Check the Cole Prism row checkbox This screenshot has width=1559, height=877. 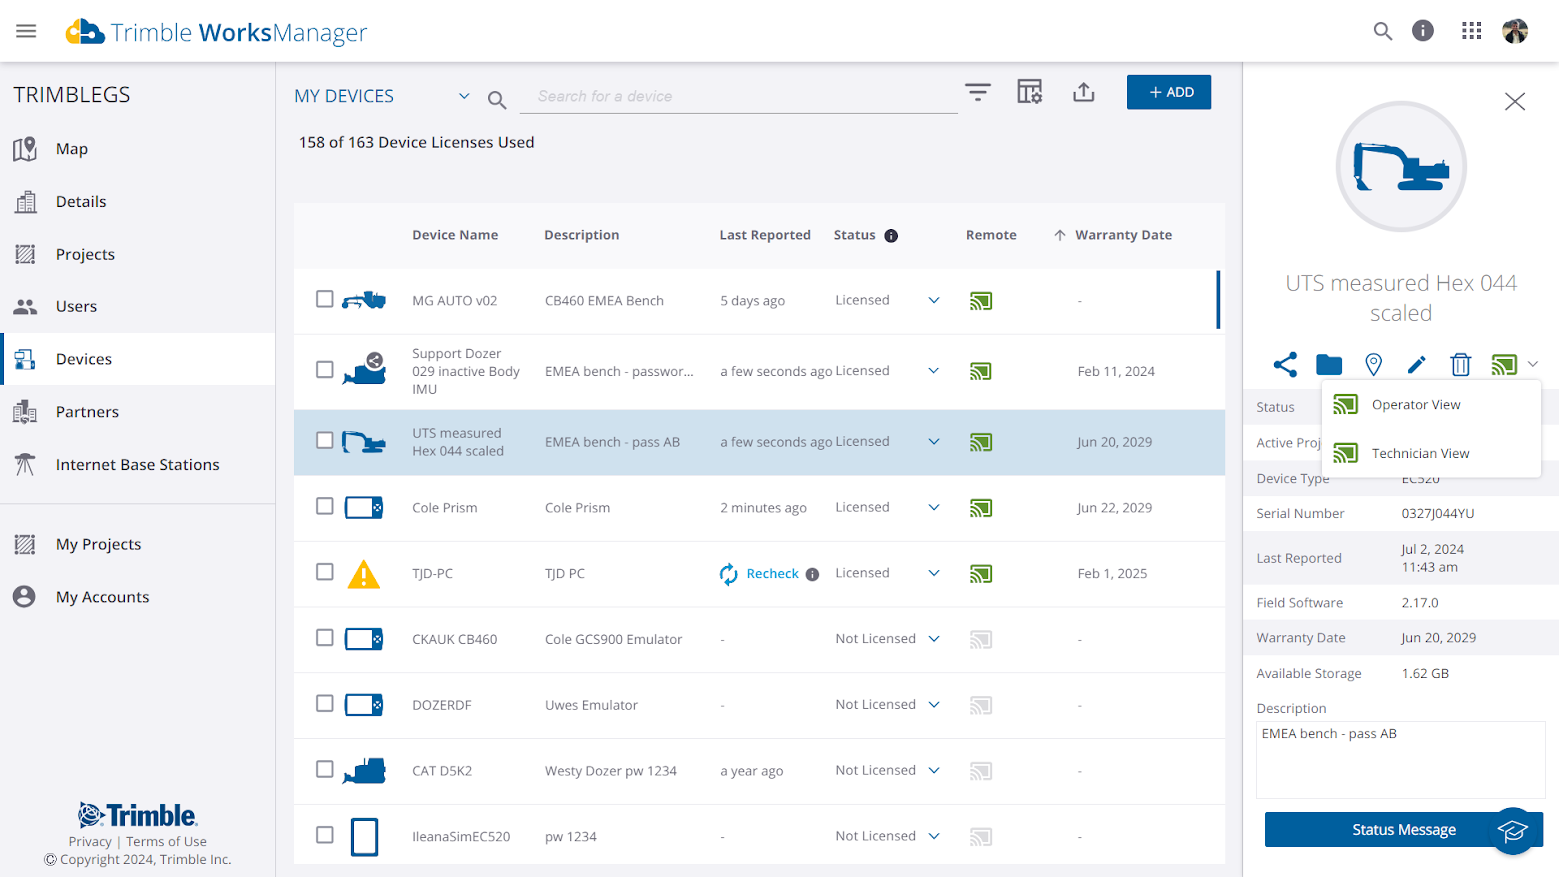click(x=324, y=506)
